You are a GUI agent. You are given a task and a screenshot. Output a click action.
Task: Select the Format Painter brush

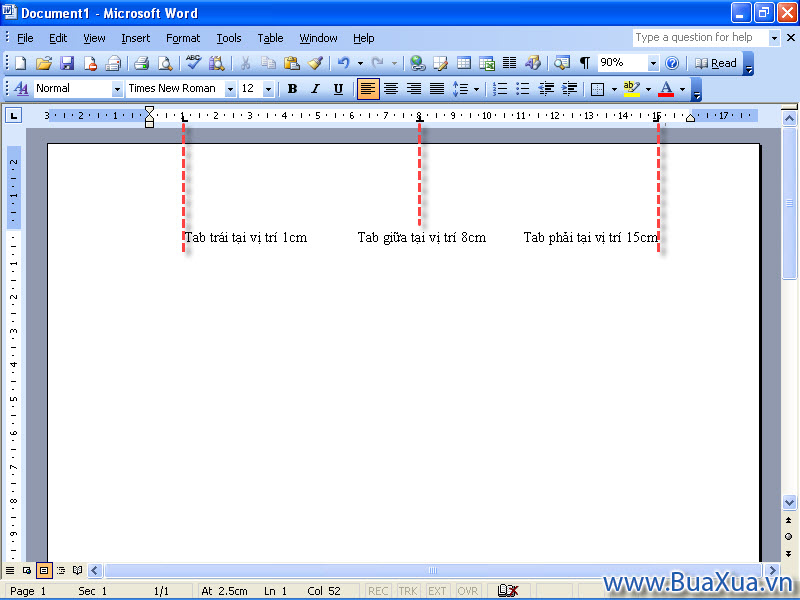tap(315, 63)
